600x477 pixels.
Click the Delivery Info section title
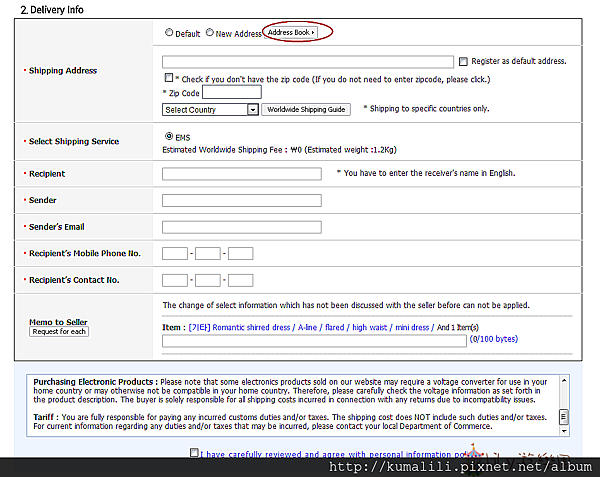[52, 10]
